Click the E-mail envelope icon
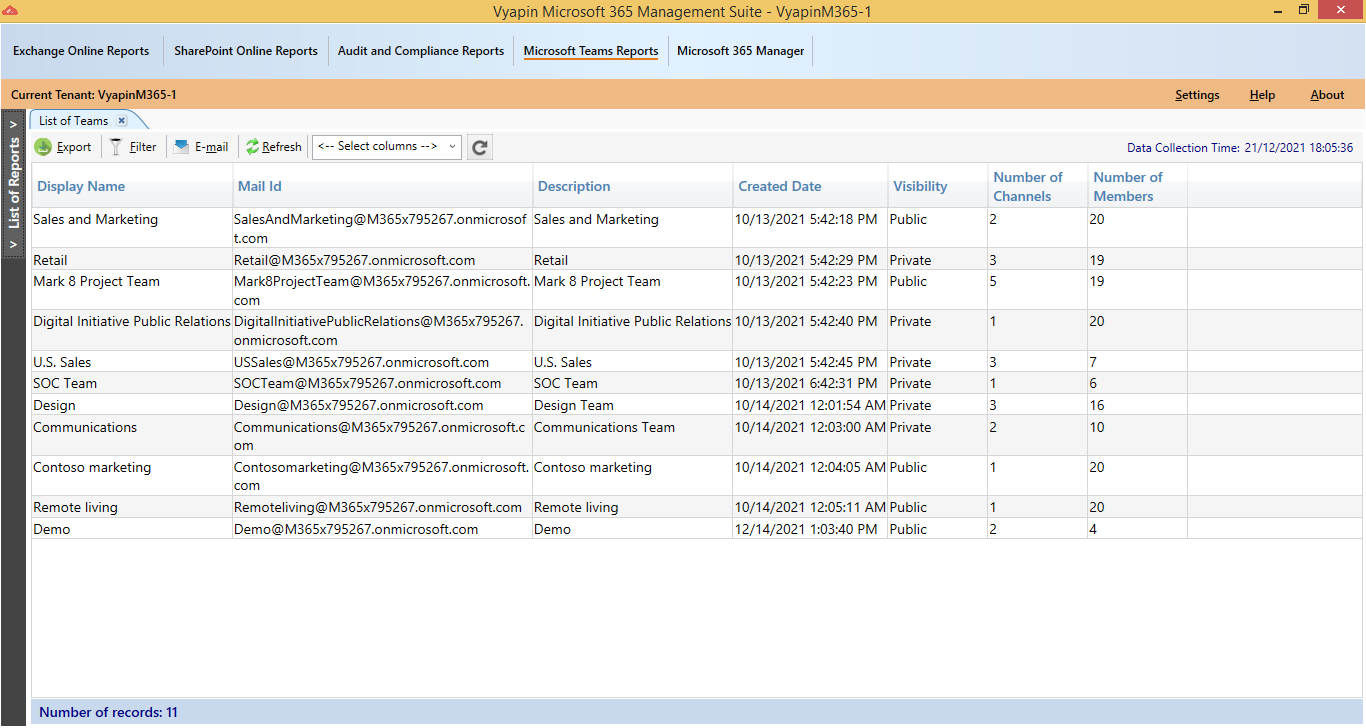This screenshot has width=1366, height=728. coord(181,147)
